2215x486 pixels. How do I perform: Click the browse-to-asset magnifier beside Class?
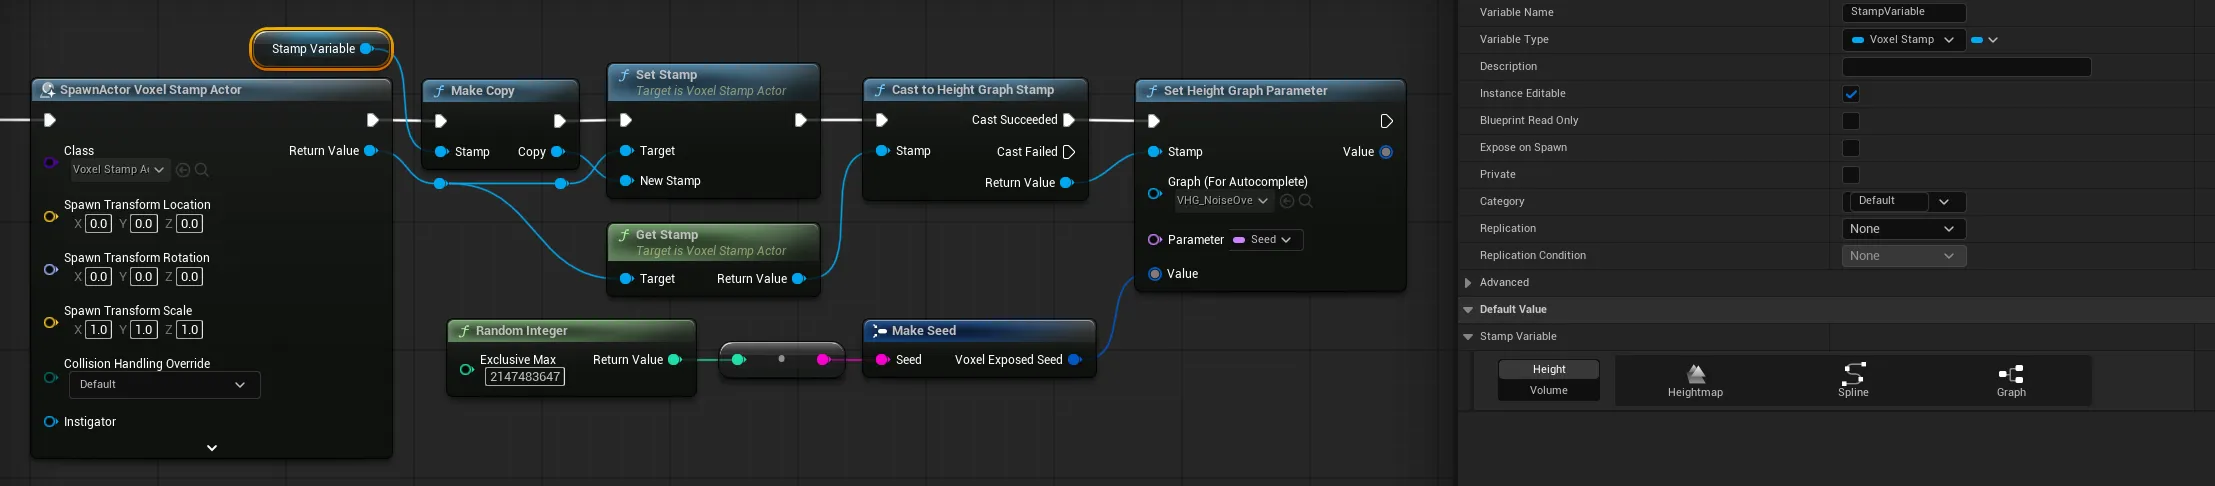click(202, 170)
